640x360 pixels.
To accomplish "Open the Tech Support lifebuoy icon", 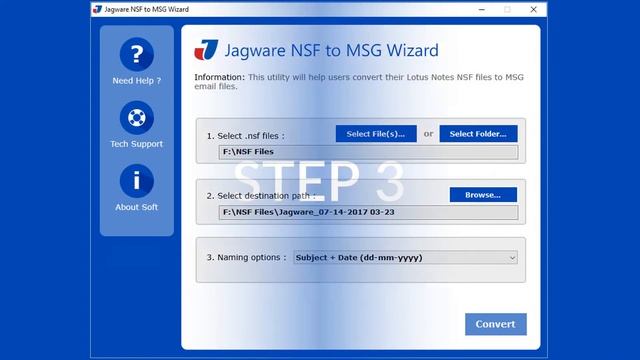I will [137, 118].
